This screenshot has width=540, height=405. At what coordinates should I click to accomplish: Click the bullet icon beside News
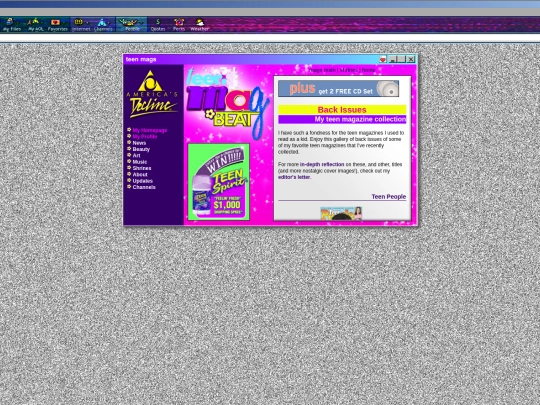point(129,142)
